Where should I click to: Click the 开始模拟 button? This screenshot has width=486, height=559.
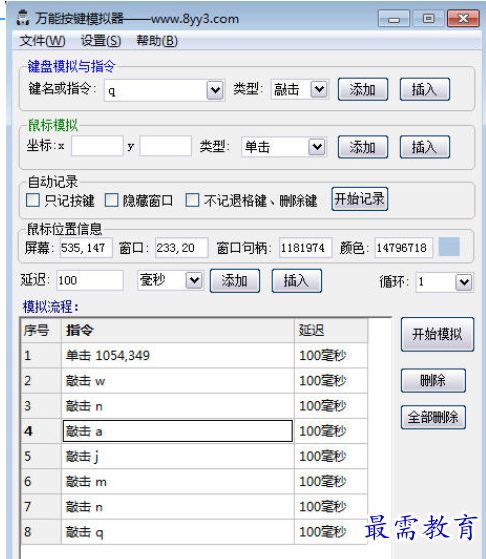pyautogui.click(x=438, y=334)
